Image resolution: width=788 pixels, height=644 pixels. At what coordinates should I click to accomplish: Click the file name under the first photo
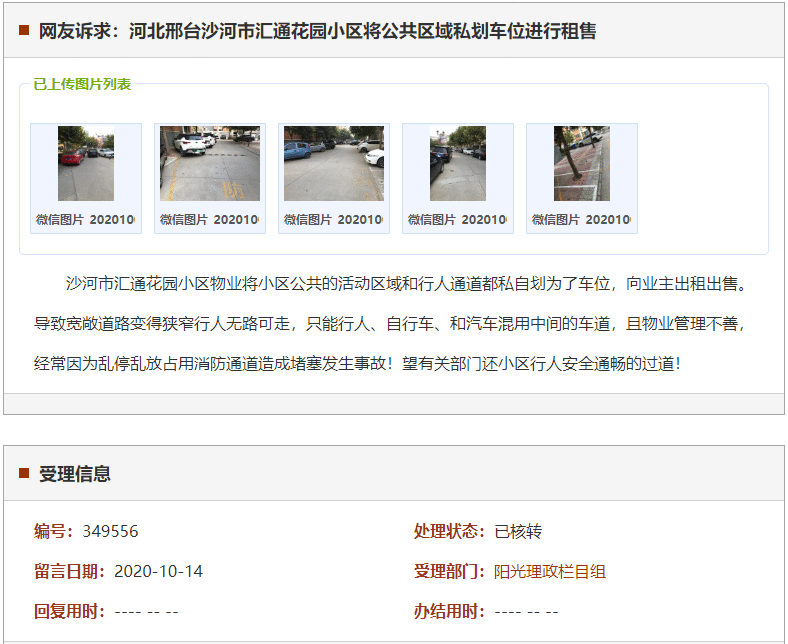85,220
